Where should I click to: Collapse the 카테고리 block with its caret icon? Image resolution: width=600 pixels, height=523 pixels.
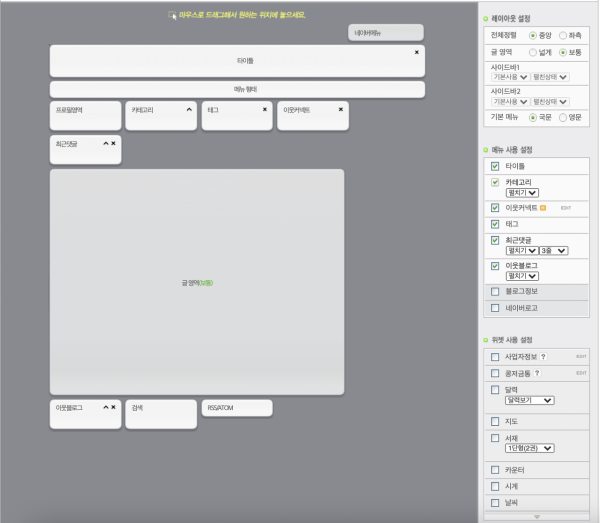pos(189,109)
